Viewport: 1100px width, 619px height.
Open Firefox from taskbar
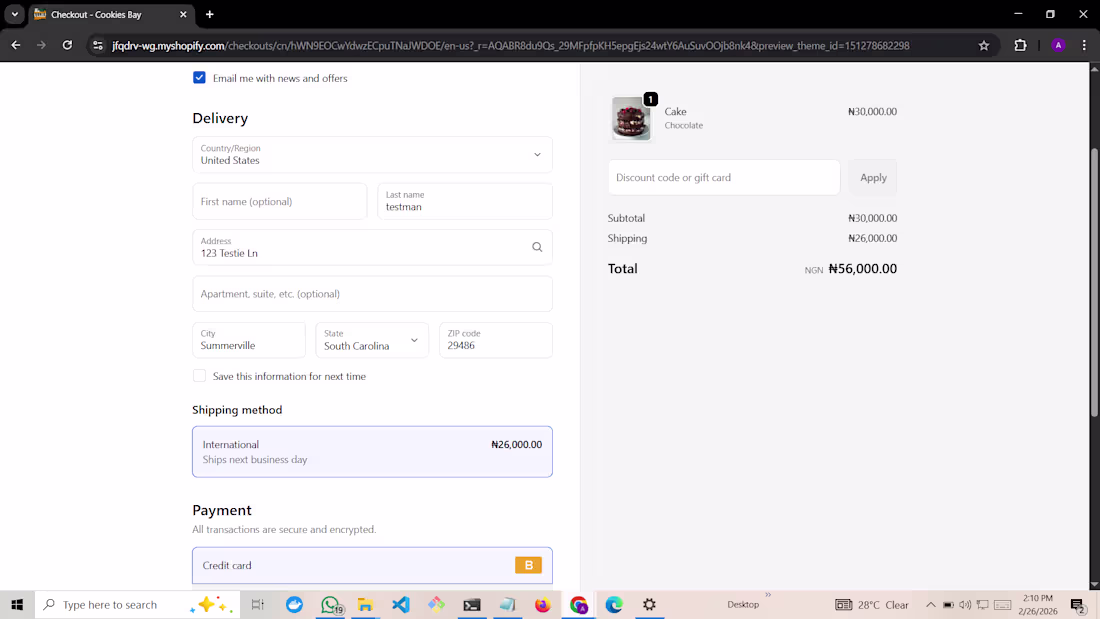[x=542, y=604]
